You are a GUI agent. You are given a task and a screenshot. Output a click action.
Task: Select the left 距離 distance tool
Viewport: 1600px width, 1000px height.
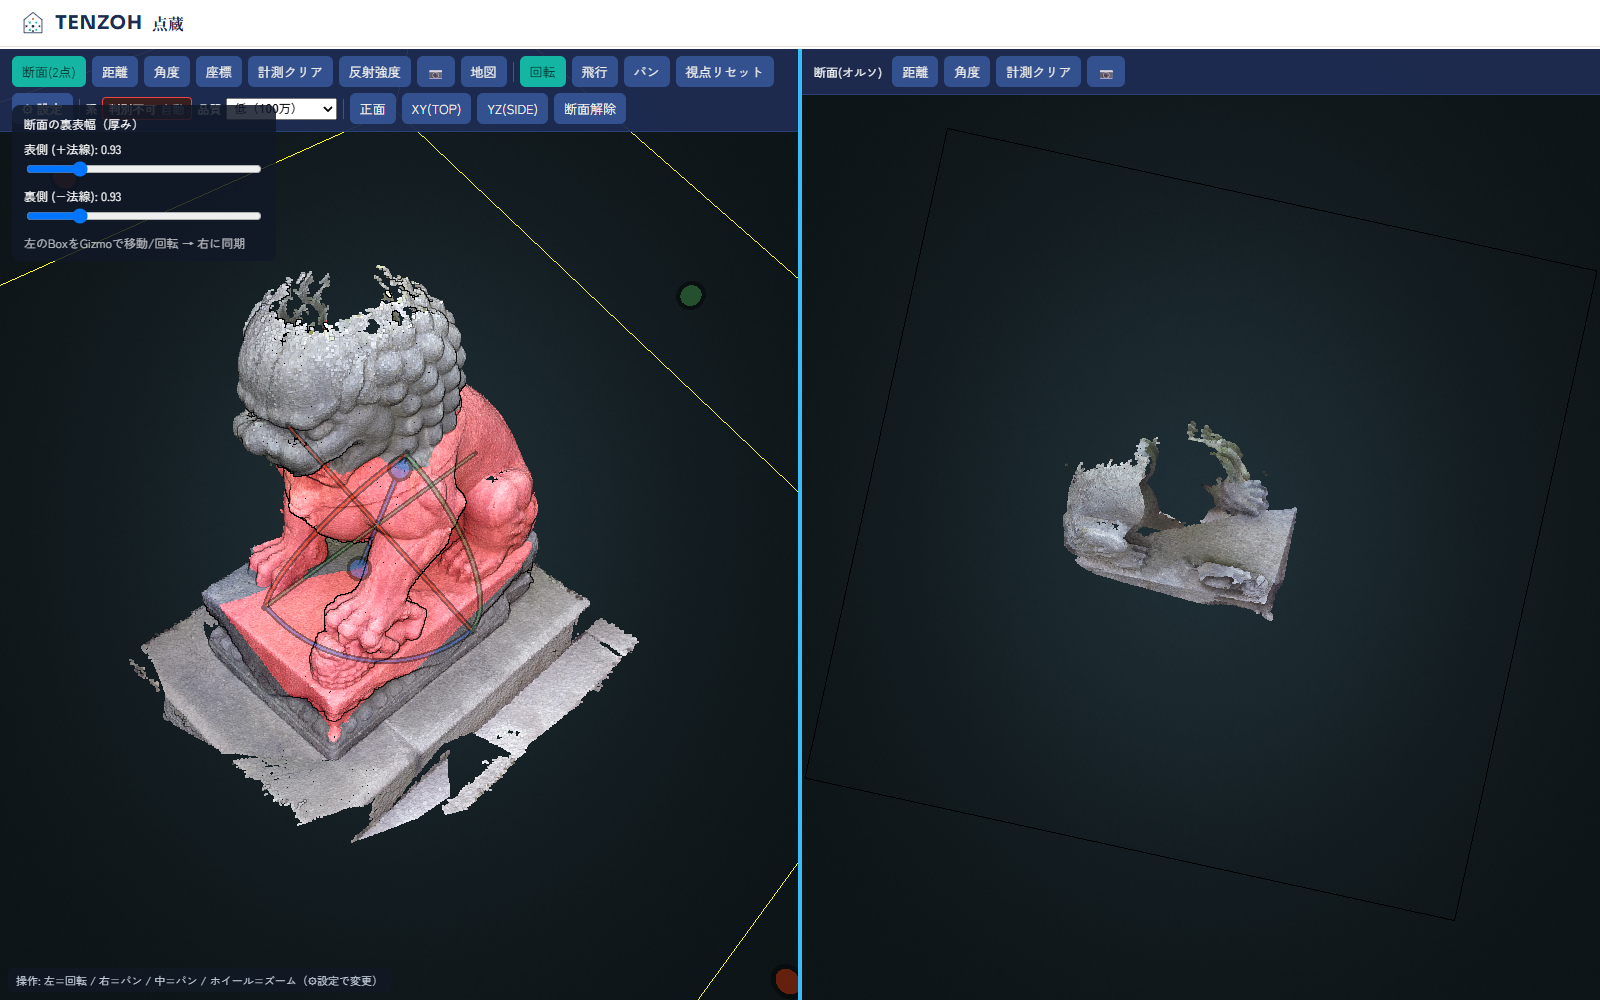tap(115, 72)
